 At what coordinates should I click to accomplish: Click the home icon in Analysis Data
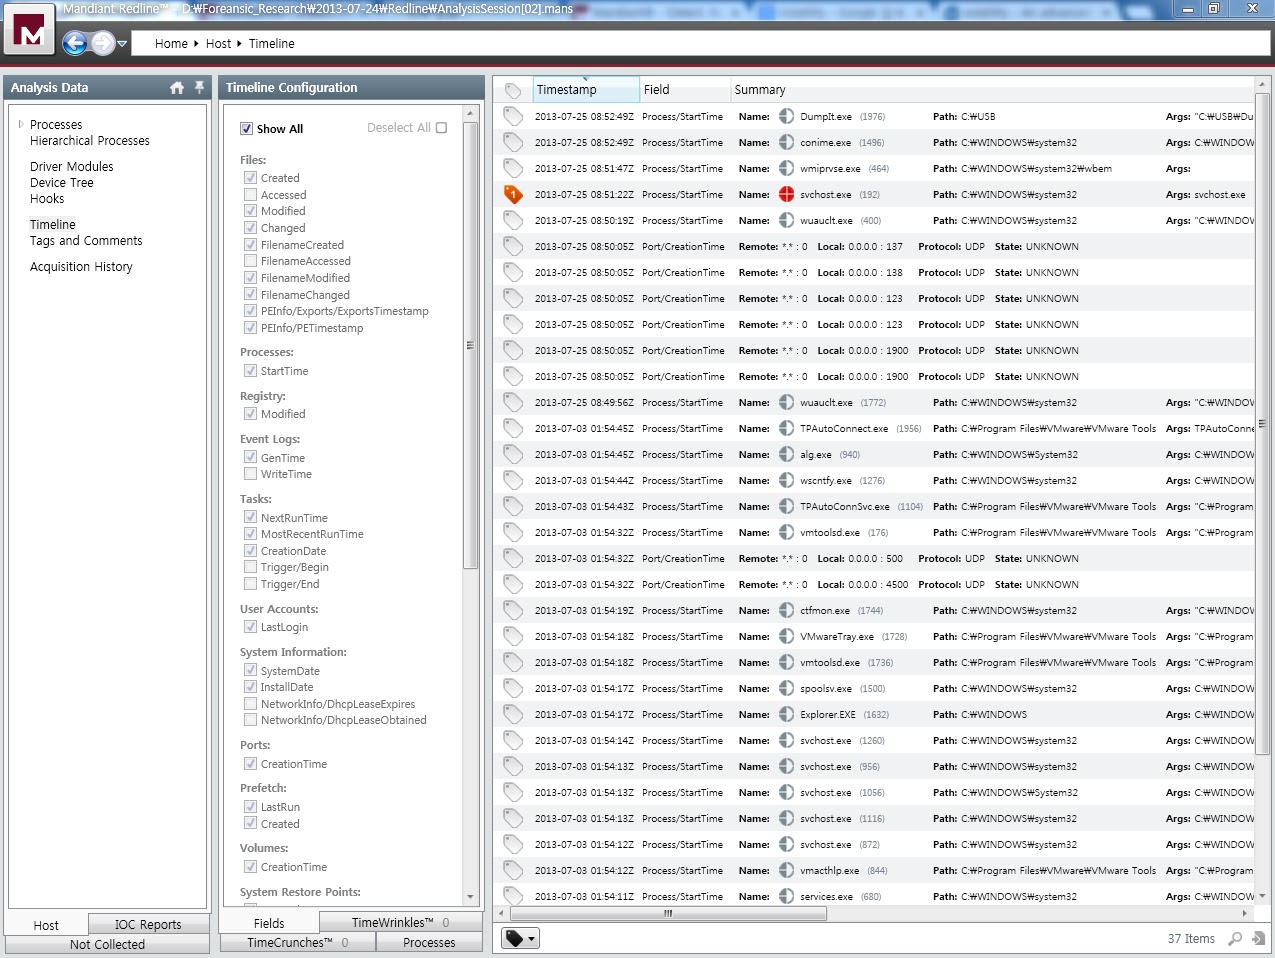point(177,88)
